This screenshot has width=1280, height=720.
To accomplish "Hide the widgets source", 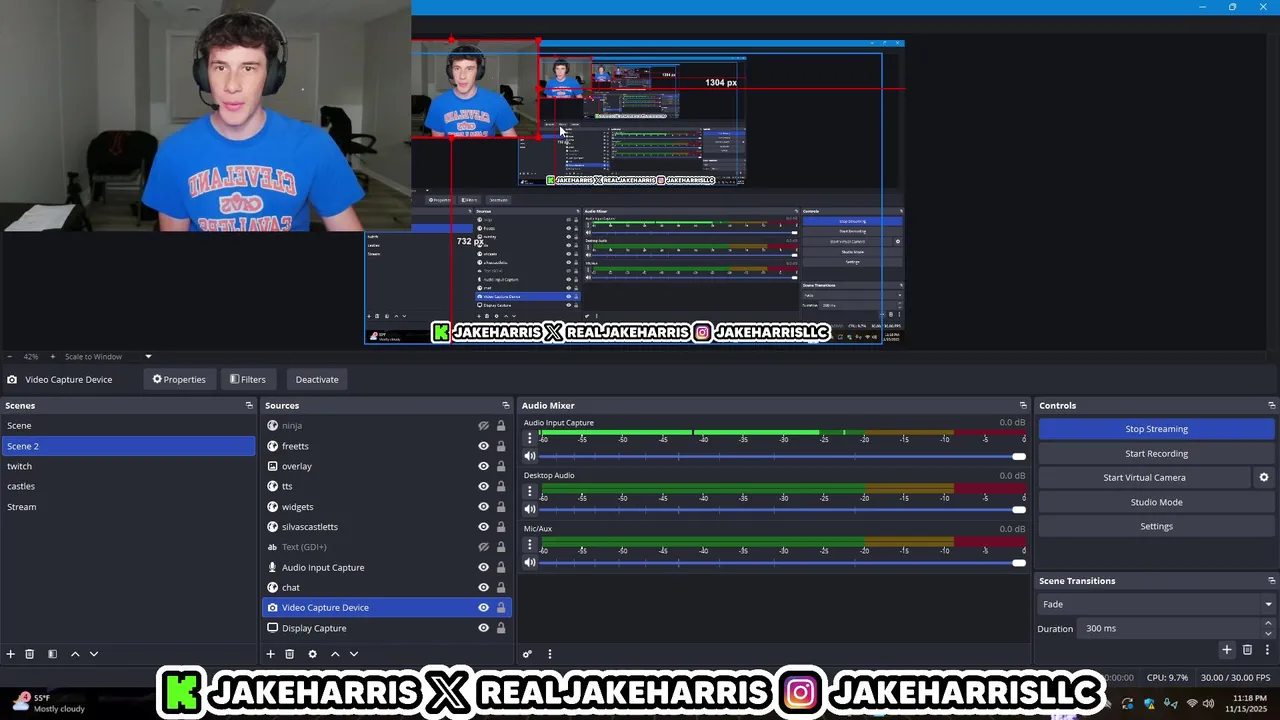I will (483, 507).
